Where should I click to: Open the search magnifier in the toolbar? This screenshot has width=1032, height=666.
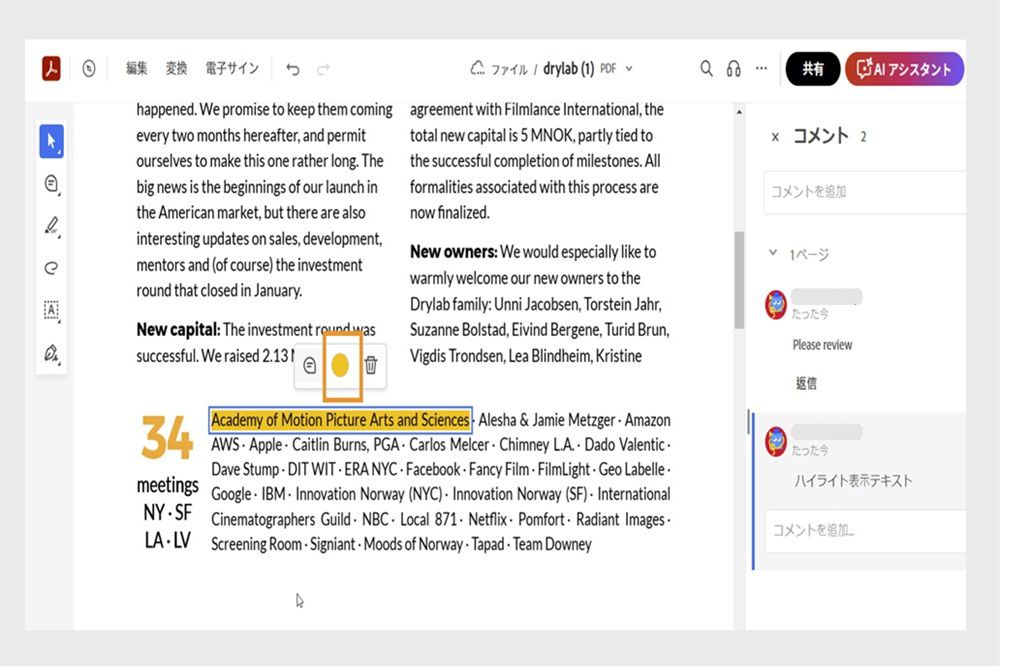[706, 68]
